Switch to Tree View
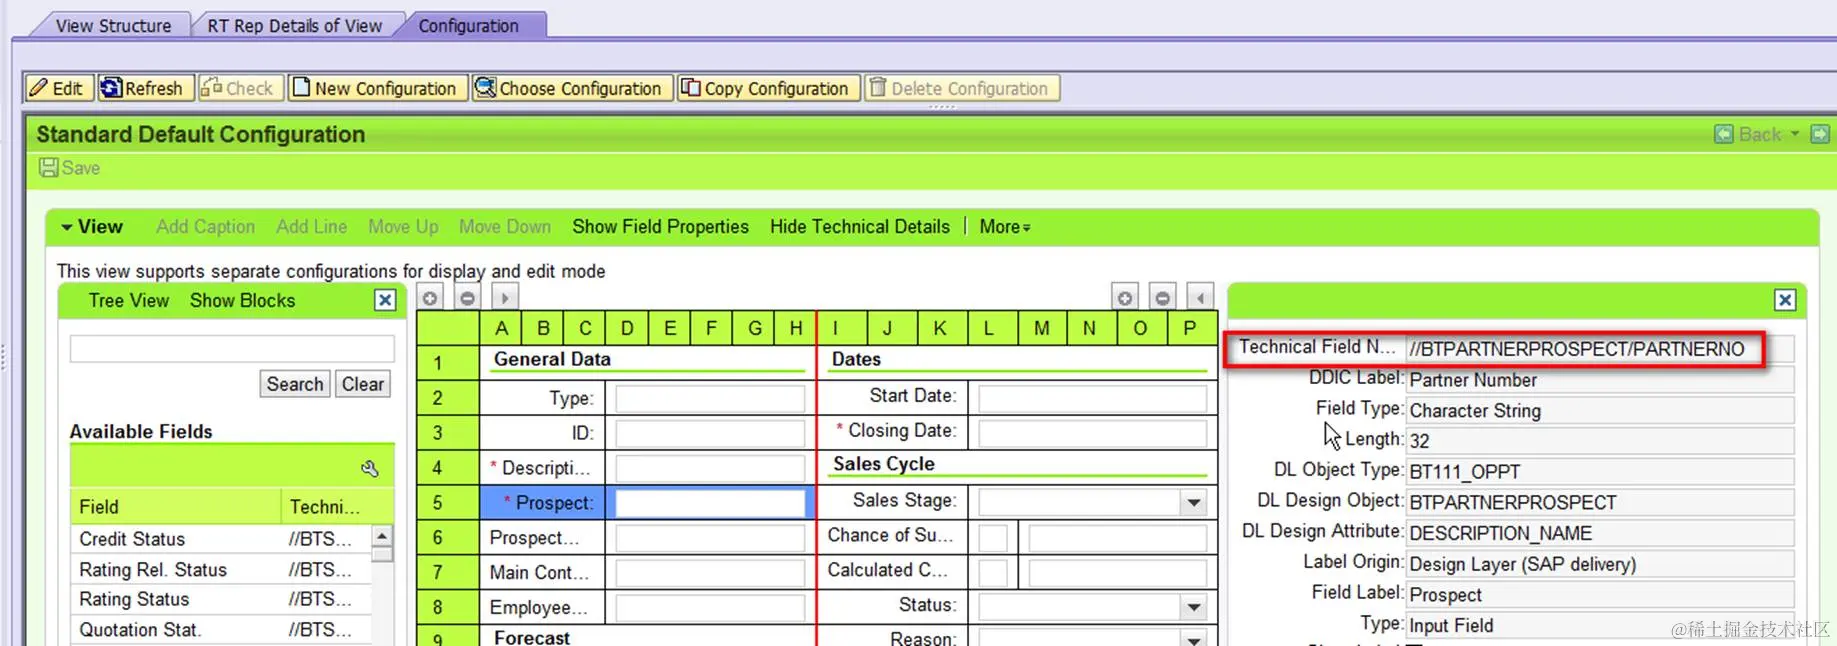This screenshot has width=1837, height=646. (129, 300)
